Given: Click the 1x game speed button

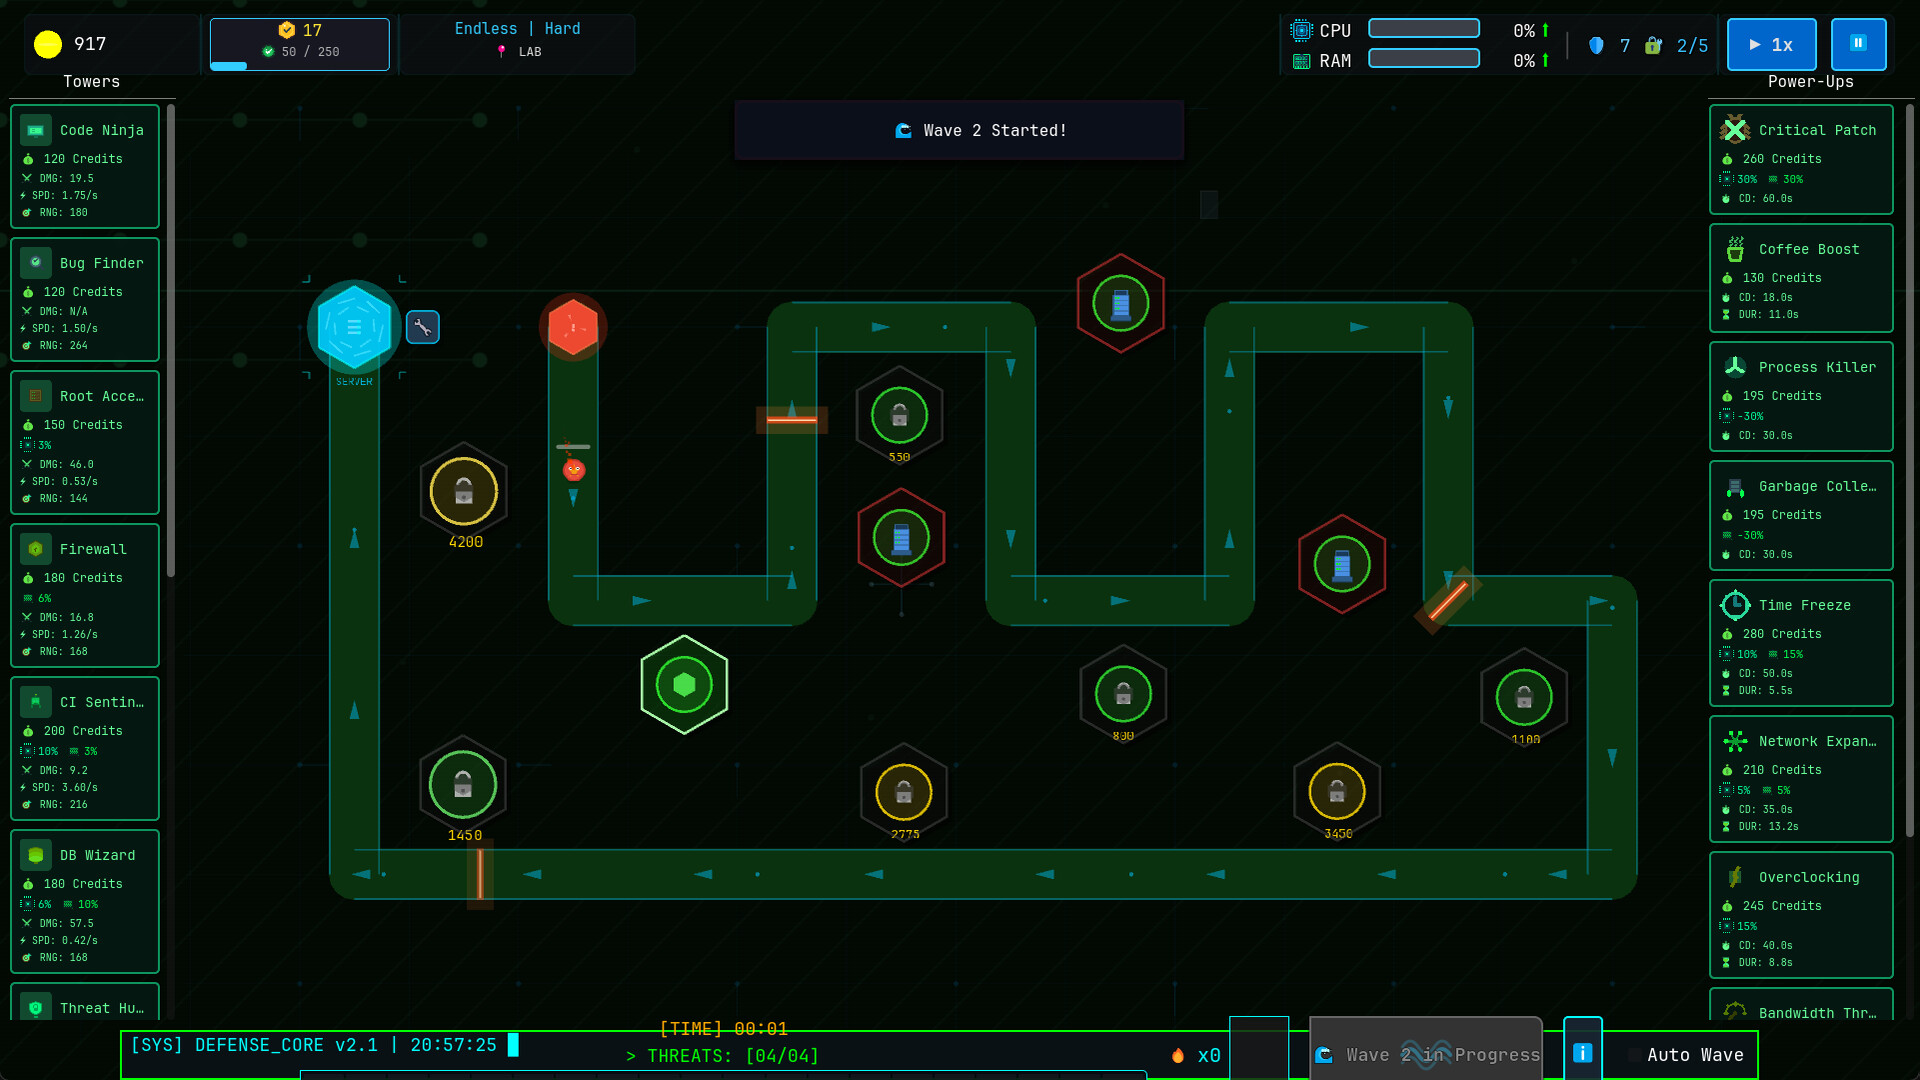Looking at the screenshot, I should pos(1771,44).
